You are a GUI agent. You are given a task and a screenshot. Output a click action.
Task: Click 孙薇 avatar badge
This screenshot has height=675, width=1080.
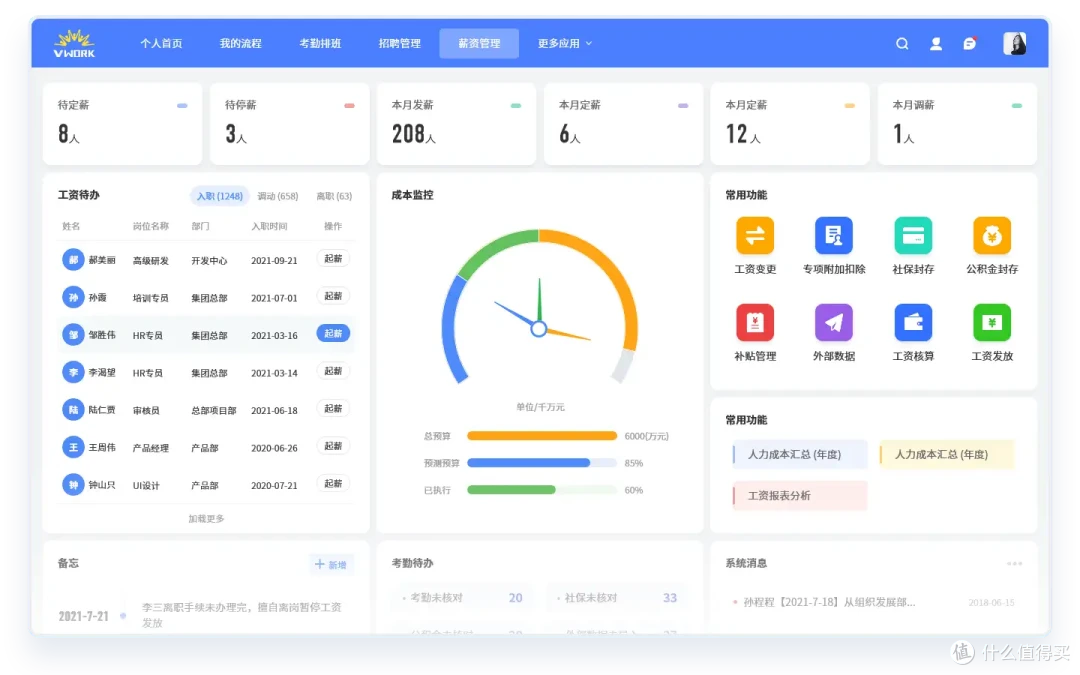[73, 297]
